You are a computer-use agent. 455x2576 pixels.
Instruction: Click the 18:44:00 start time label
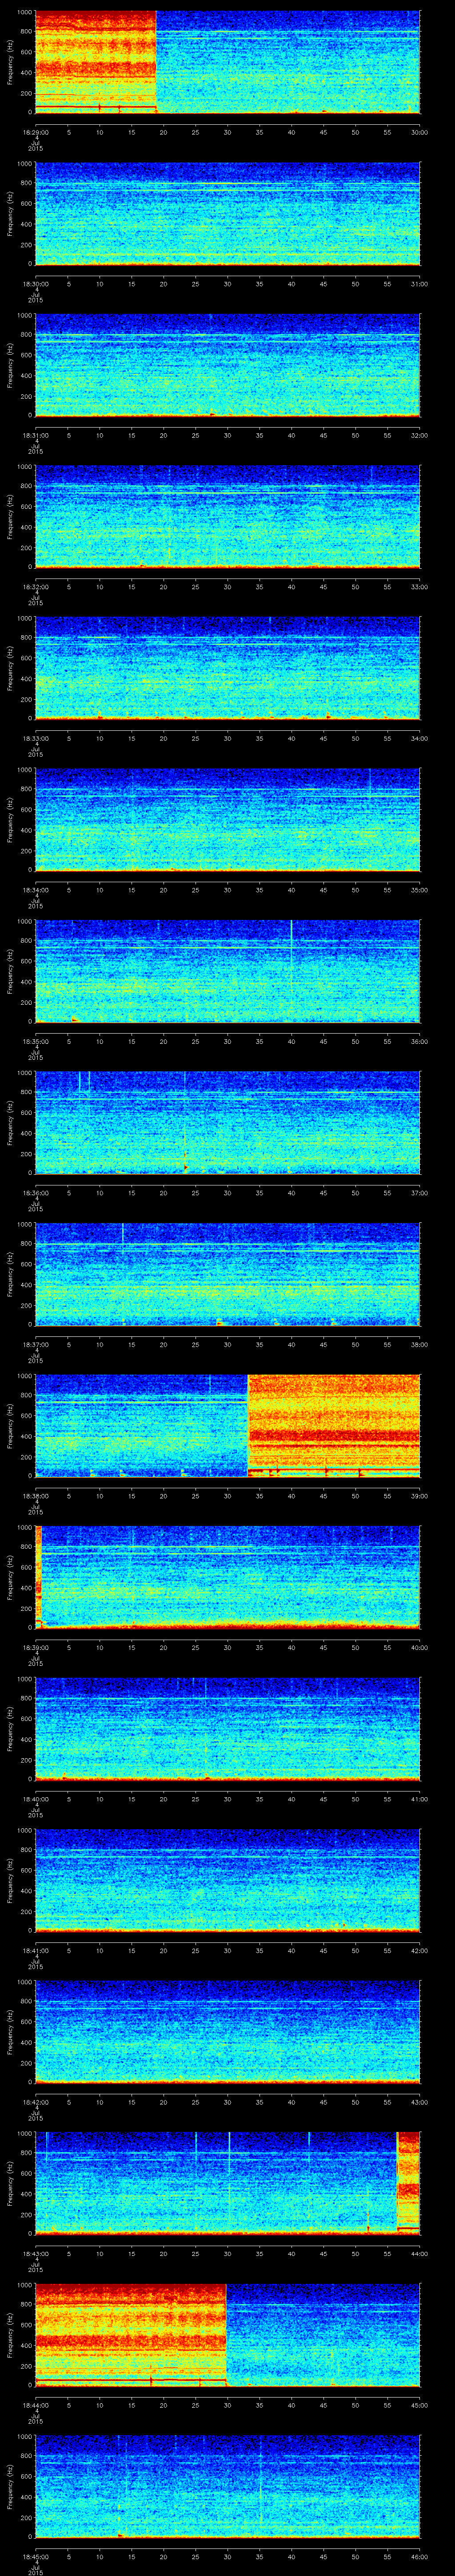[35, 2405]
